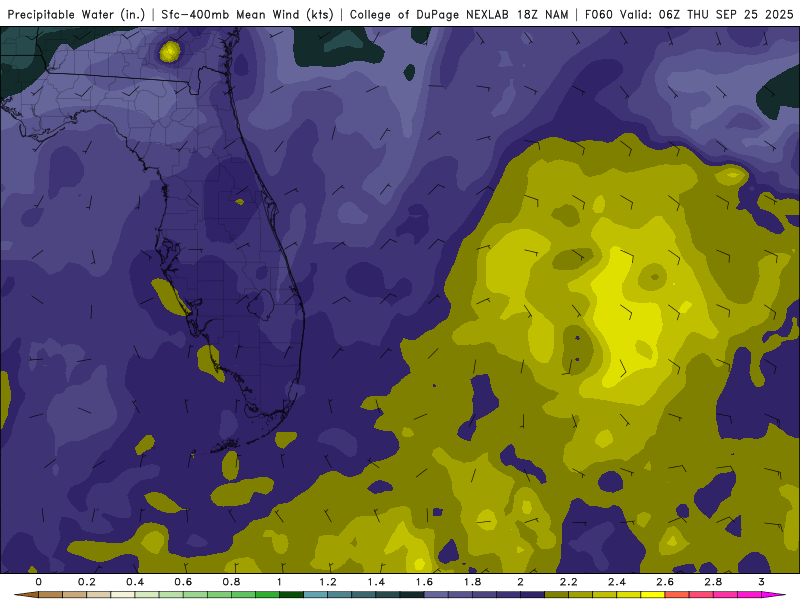Viewport: 800px width, 600px height.
Task: Click the 'Sfc-400mb Mean Wind (kts)' title text
Action: pyautogui.click(x=247, y=14)
